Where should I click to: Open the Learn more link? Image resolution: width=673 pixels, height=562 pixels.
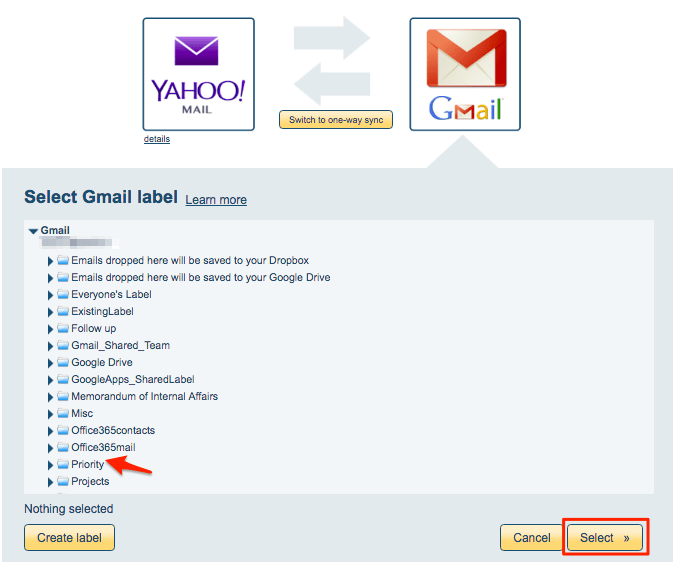216,200
